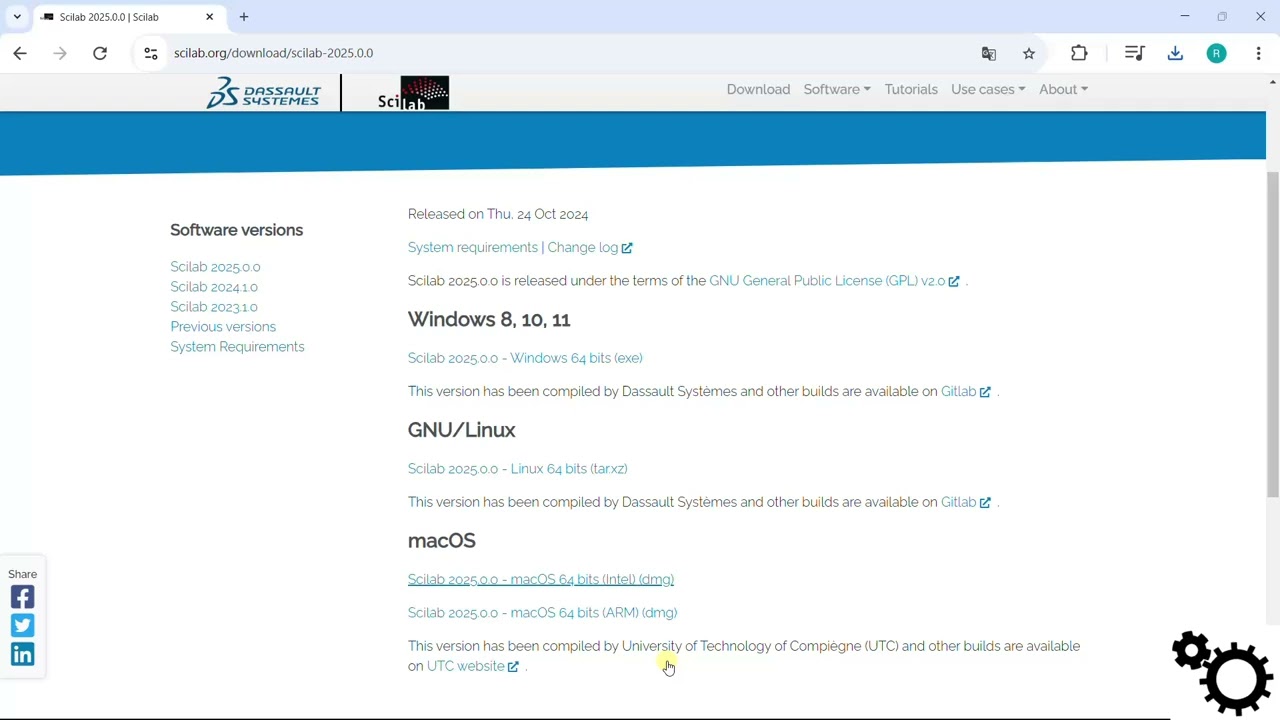Reload the page with the refresh icon
The width and height of the screenshot is (1280, 720).
point(100,53)
